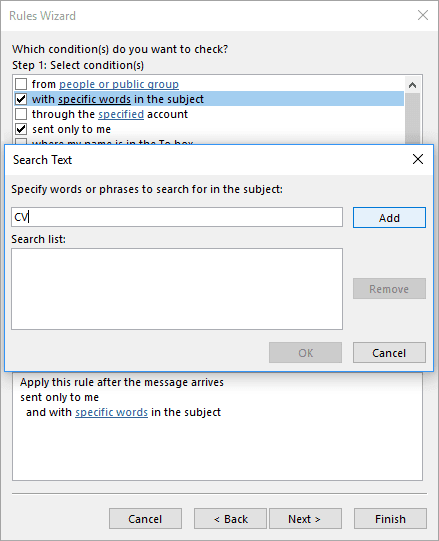Click inside the empty Search list box

click(177, 289)
